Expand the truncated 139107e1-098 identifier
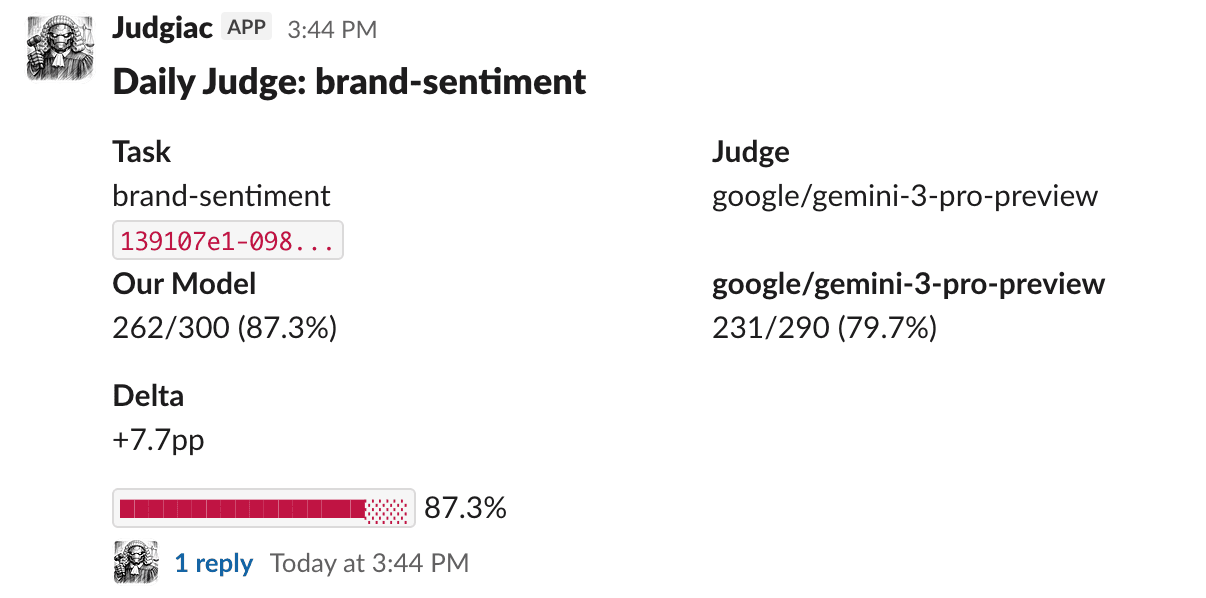The width and height of the screenshot is (1206, 598). pyautogui.click(x=228, y=239)
